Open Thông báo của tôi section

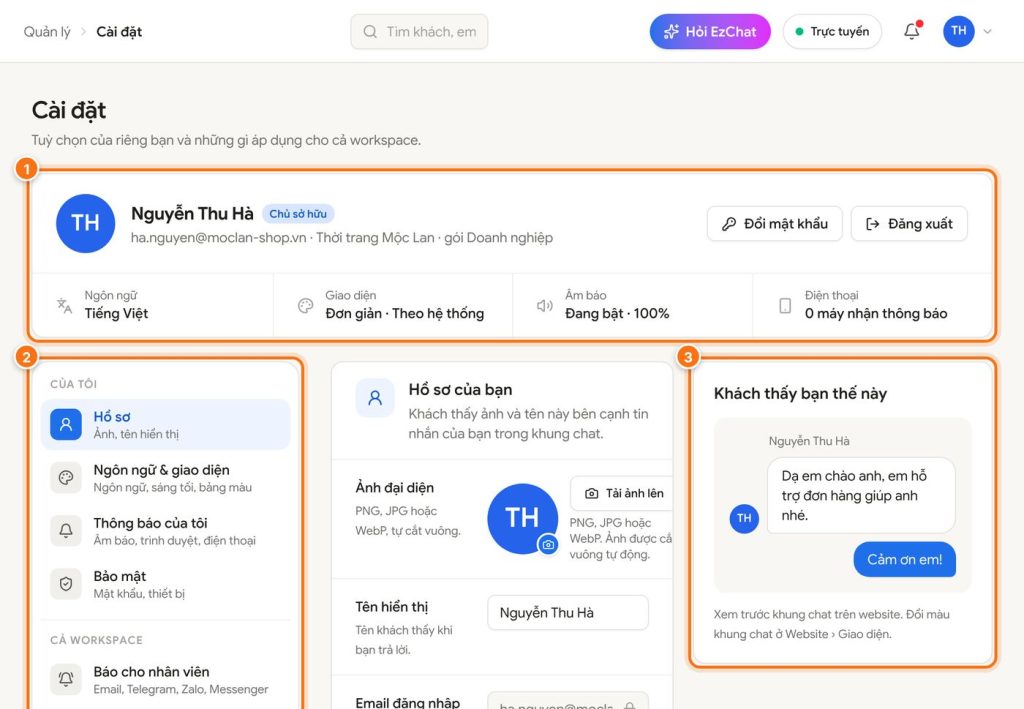point(165,531)
